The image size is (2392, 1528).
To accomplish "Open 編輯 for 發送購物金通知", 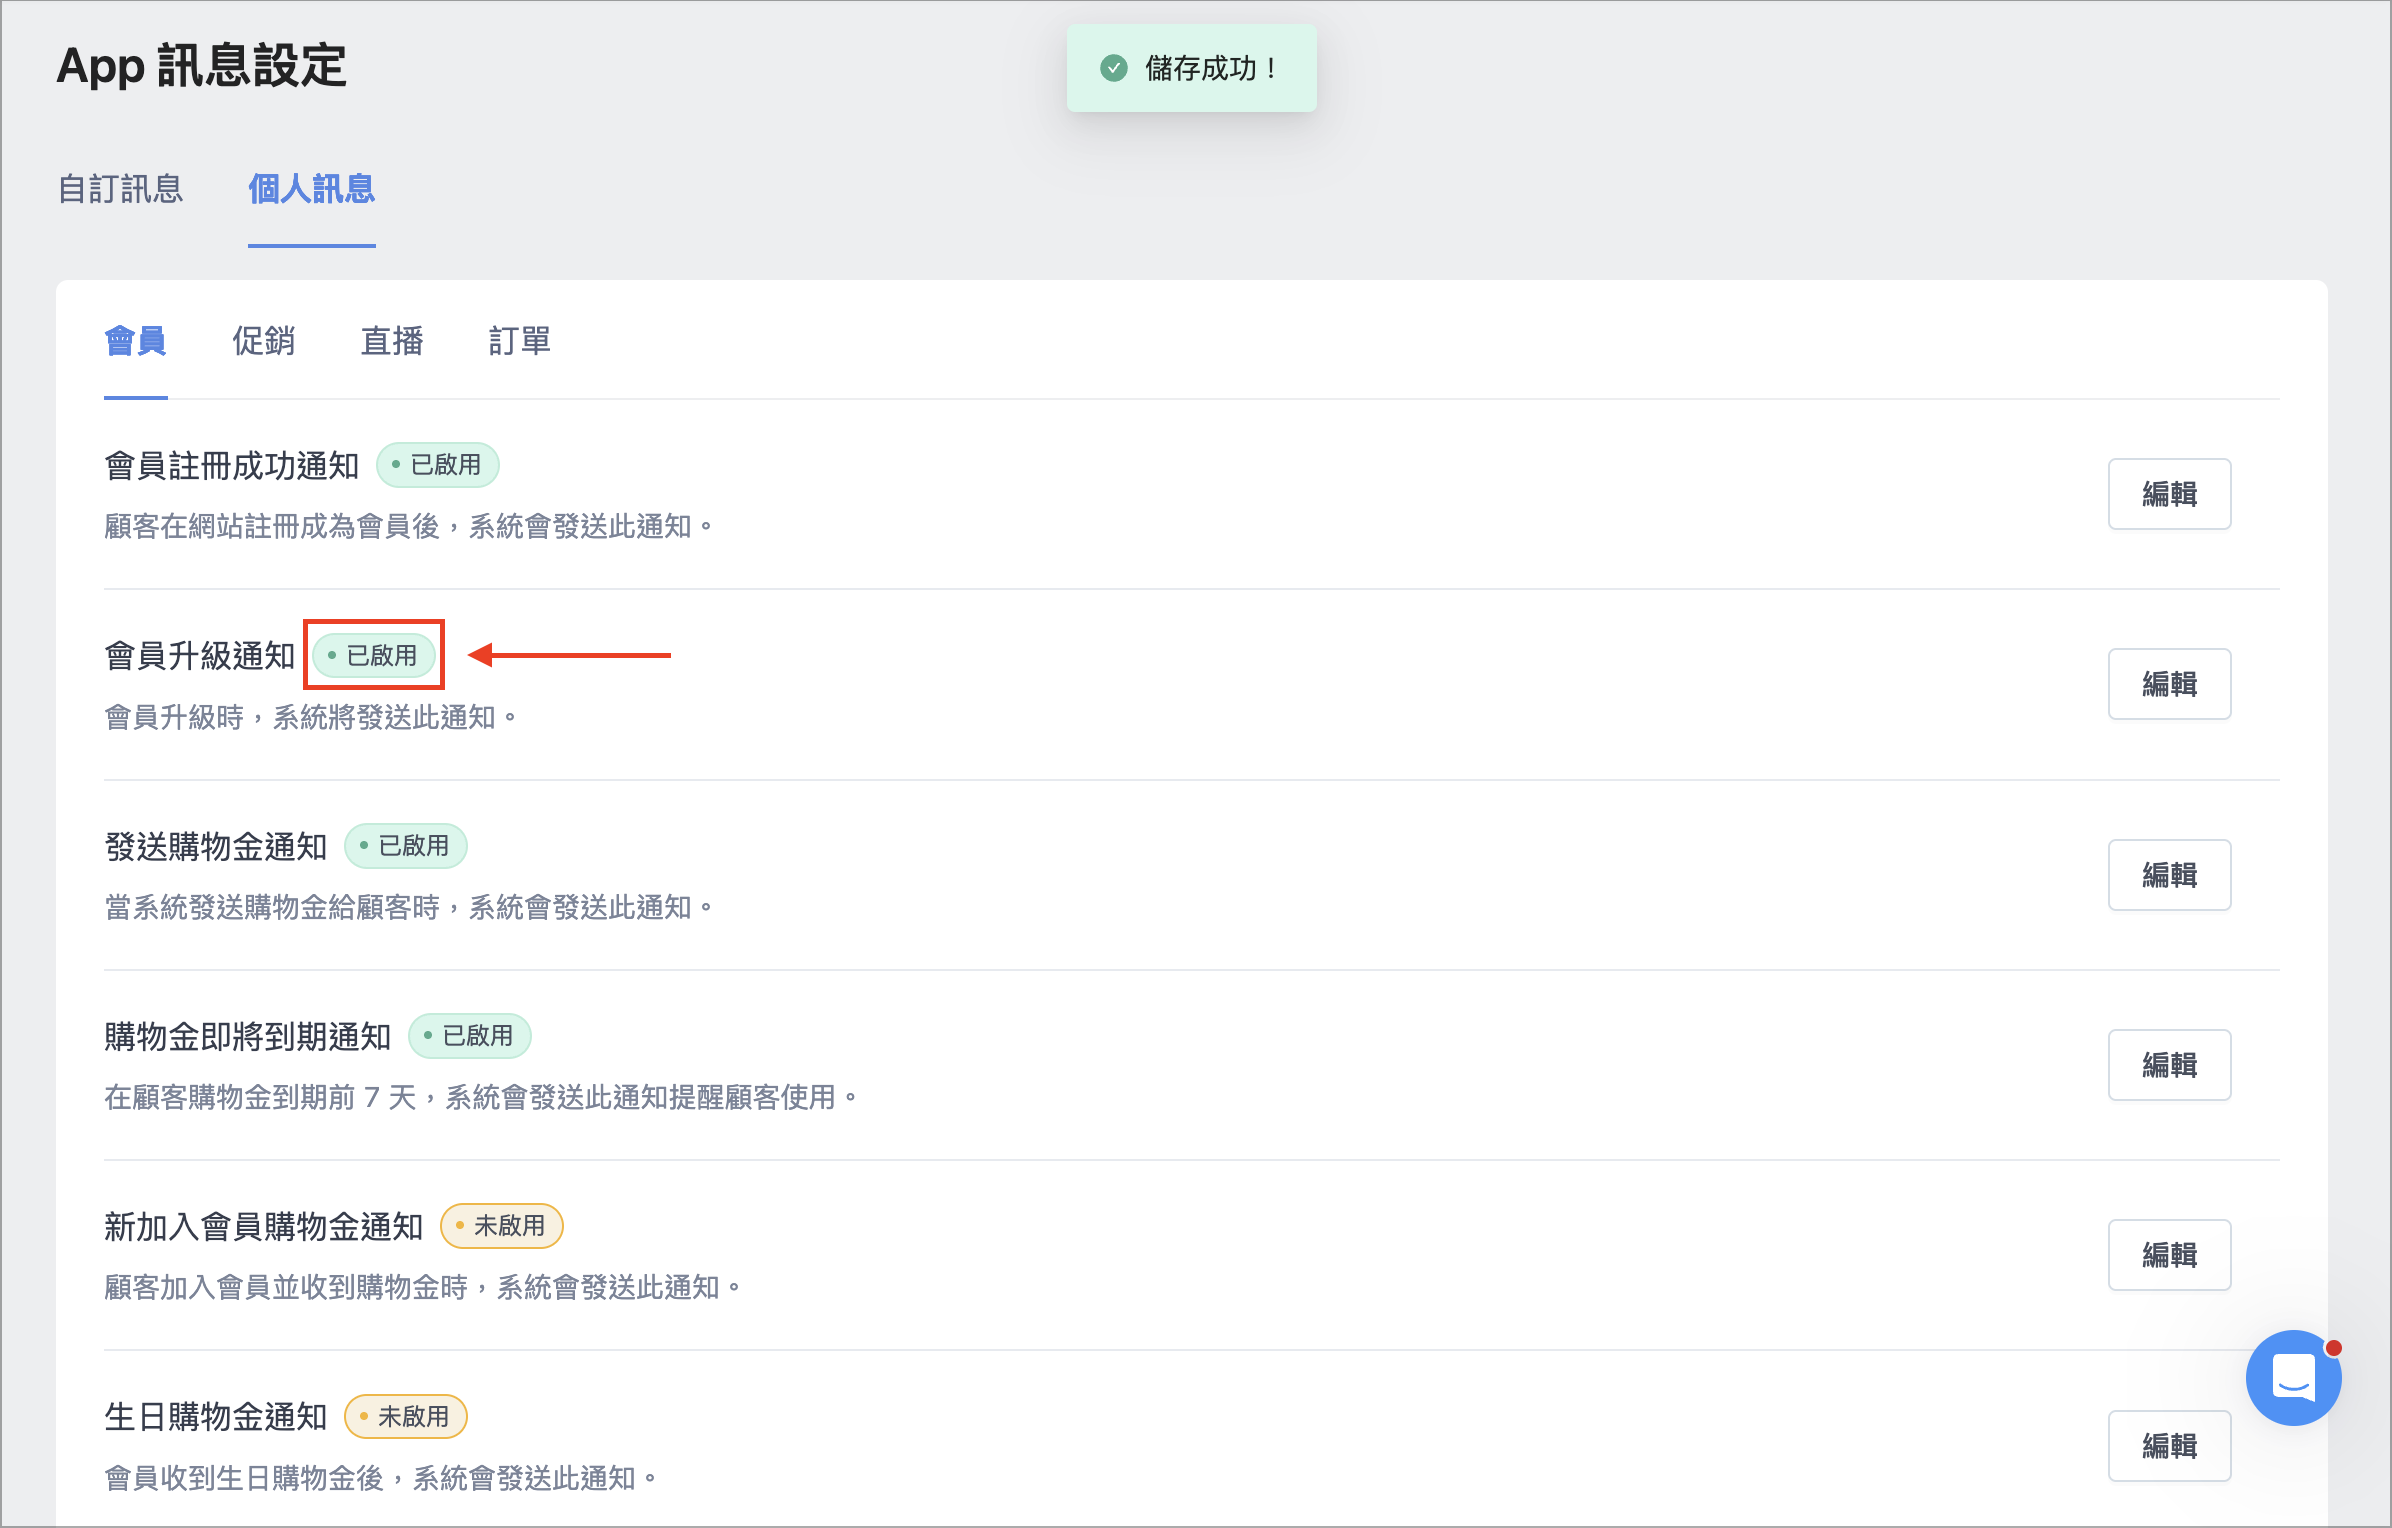I will coord(2169,875).
